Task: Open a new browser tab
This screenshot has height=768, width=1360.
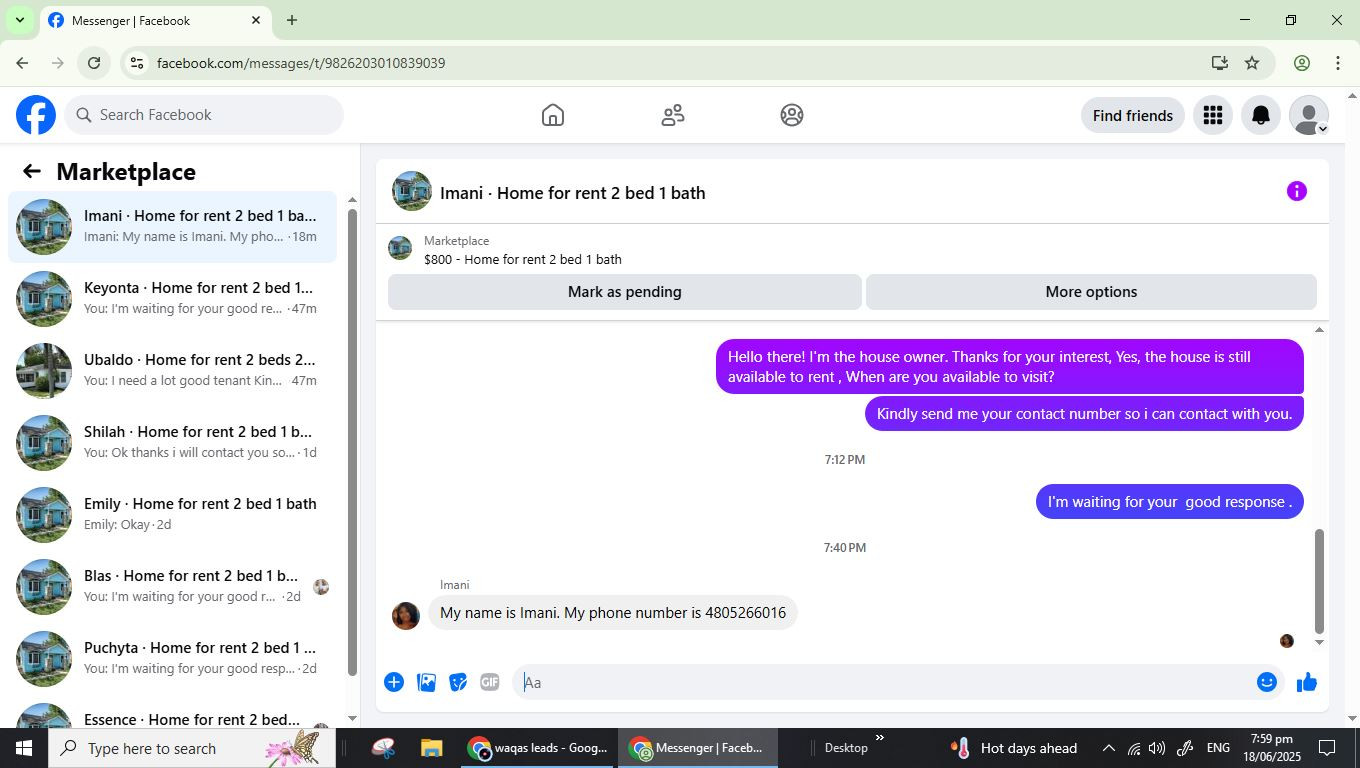Action: pos(292,20)
